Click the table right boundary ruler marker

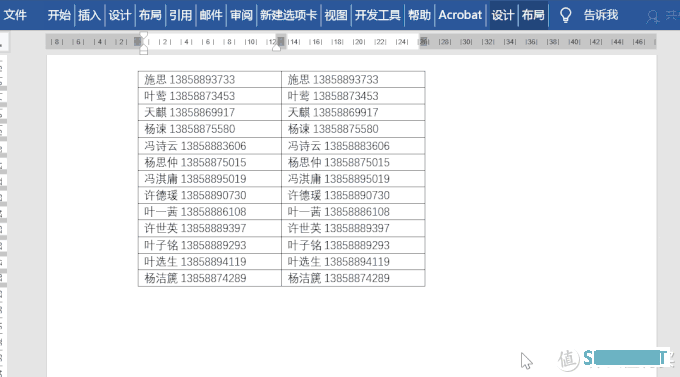coord(424,41)
